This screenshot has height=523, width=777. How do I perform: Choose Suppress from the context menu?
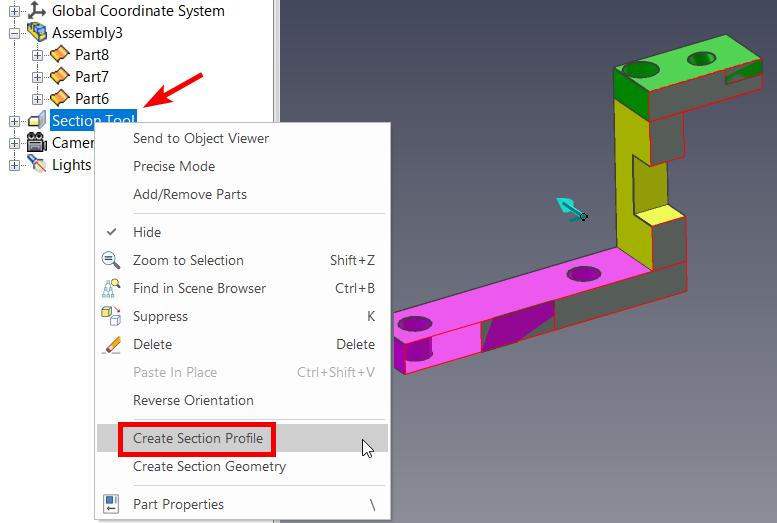click(160, 316)
